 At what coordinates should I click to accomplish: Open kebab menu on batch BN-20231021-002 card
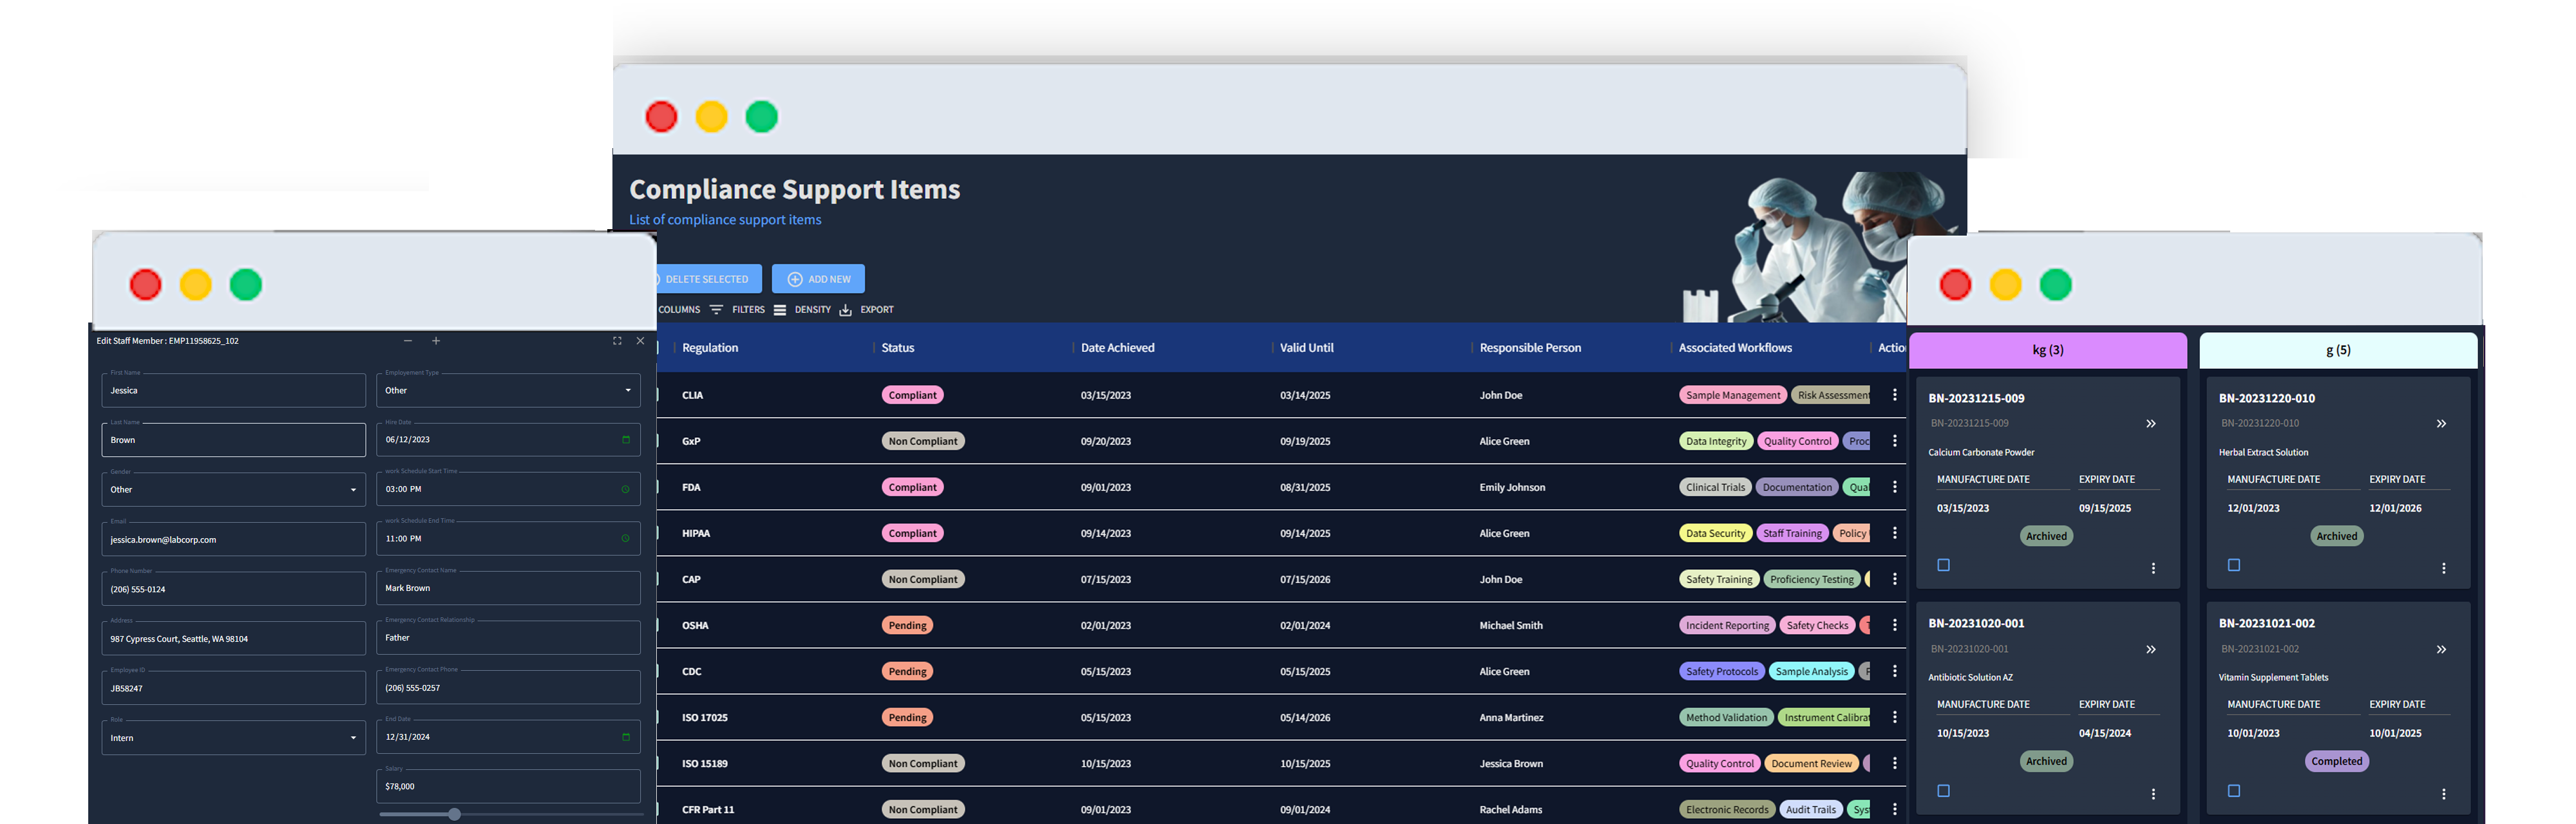[x=2443, y=794]
